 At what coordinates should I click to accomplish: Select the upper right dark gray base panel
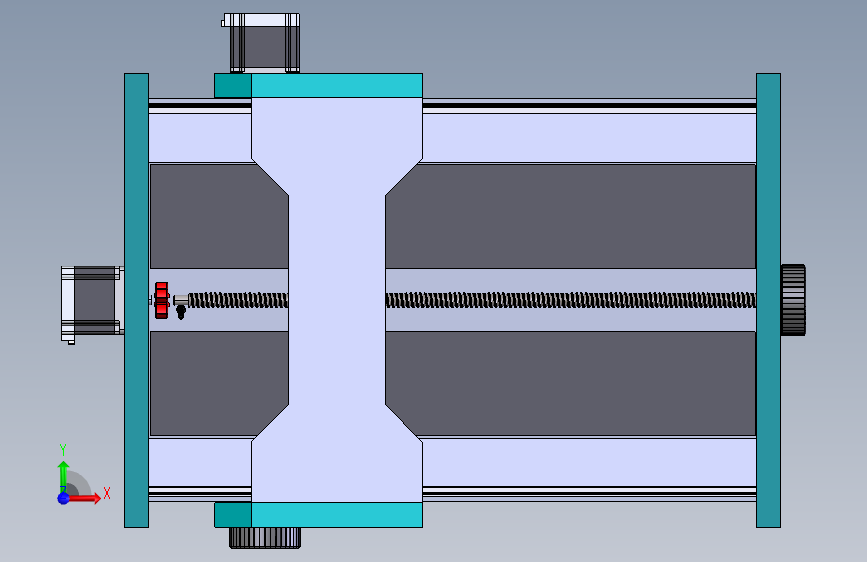(x=571, y=216)
